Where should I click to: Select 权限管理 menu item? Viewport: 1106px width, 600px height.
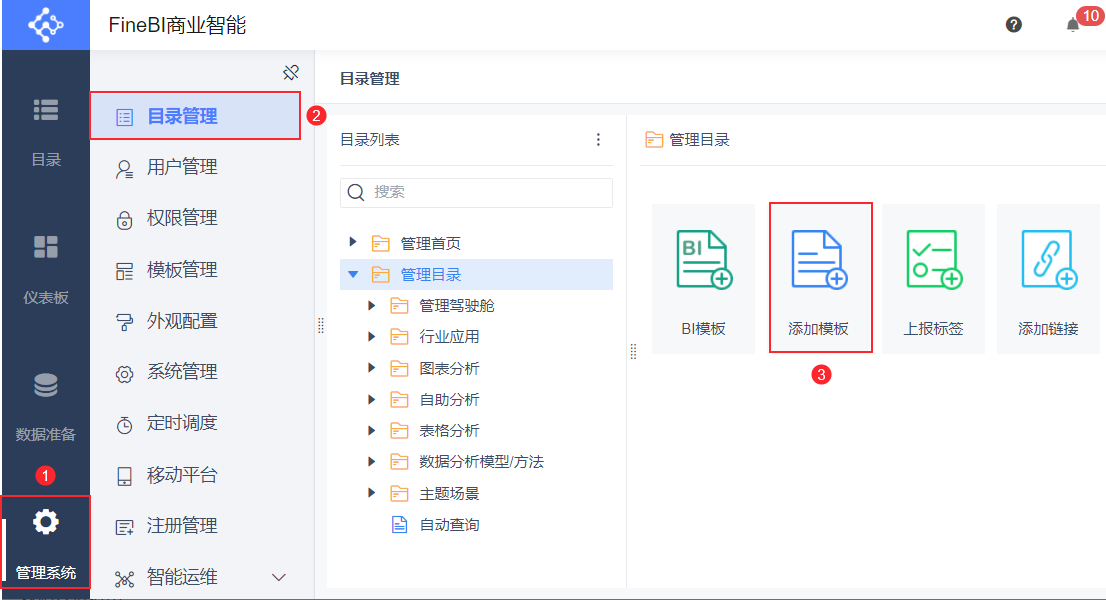click(x=182, y=218)
